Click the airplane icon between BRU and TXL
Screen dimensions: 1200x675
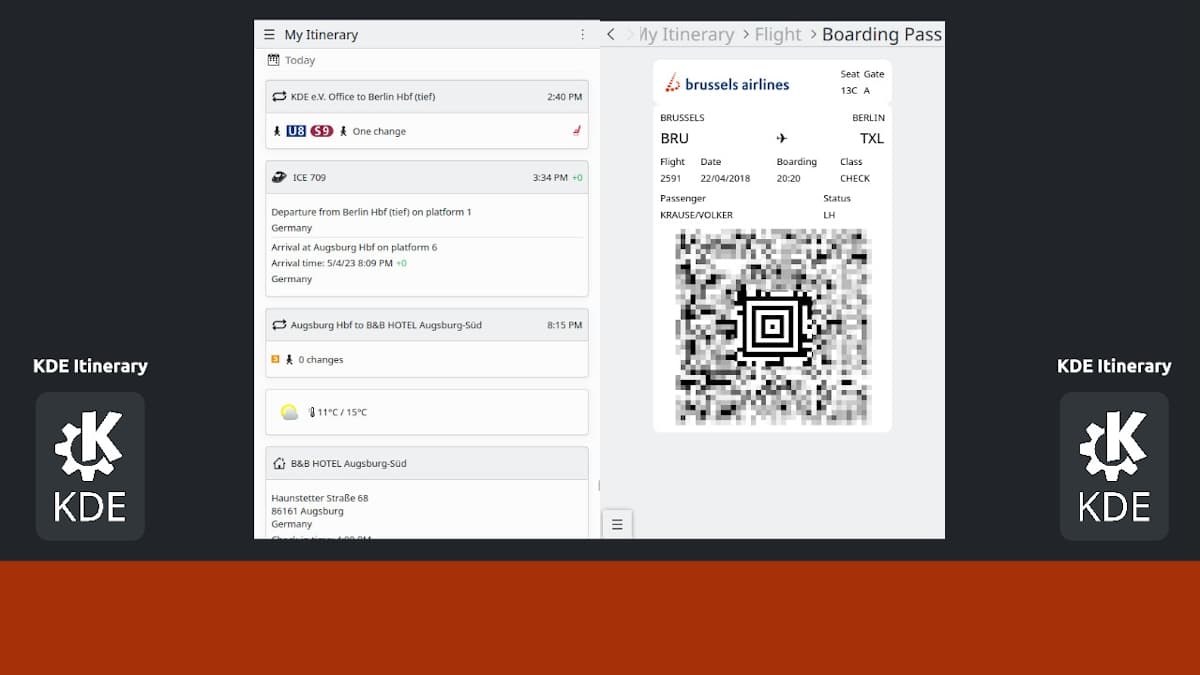(782, 138)
